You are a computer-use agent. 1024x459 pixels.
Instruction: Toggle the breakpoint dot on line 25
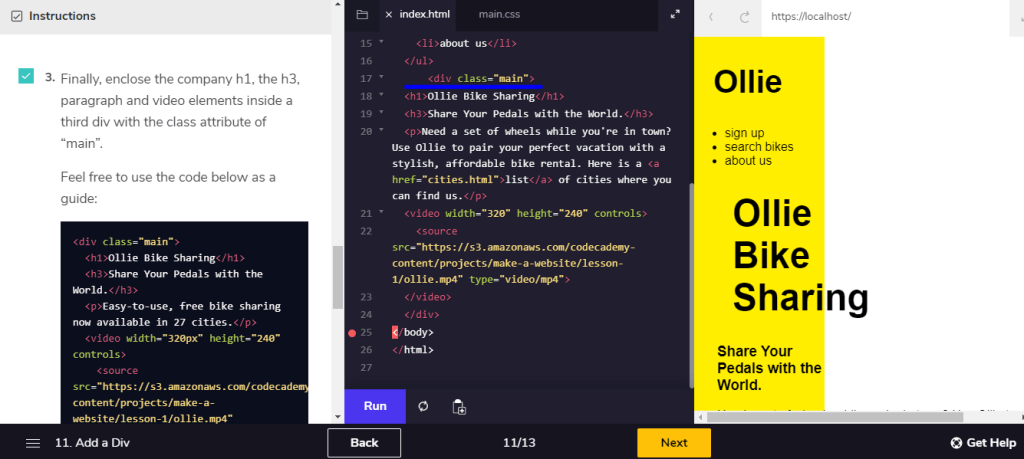click(x=352, y=332)
